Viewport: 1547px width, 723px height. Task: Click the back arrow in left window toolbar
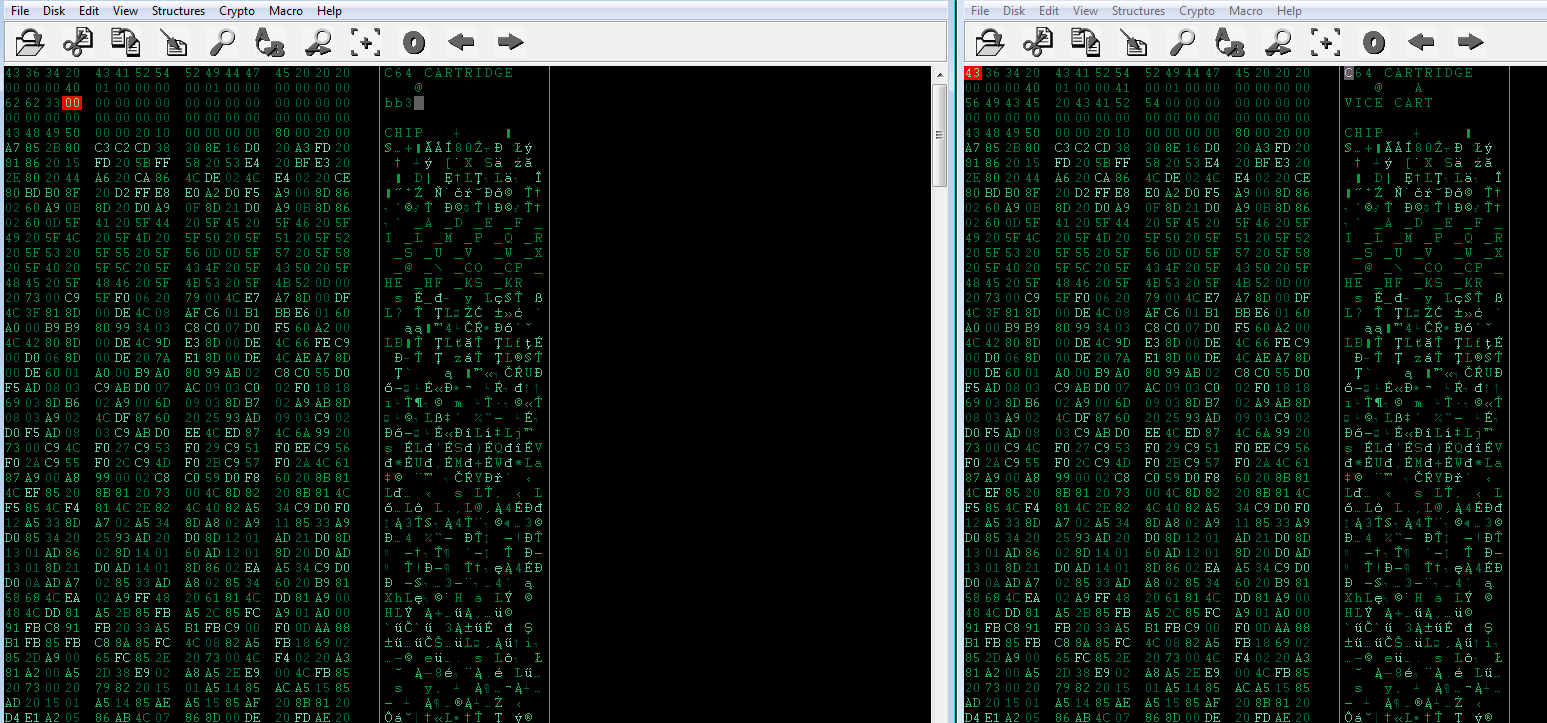[x=462, y=42]
